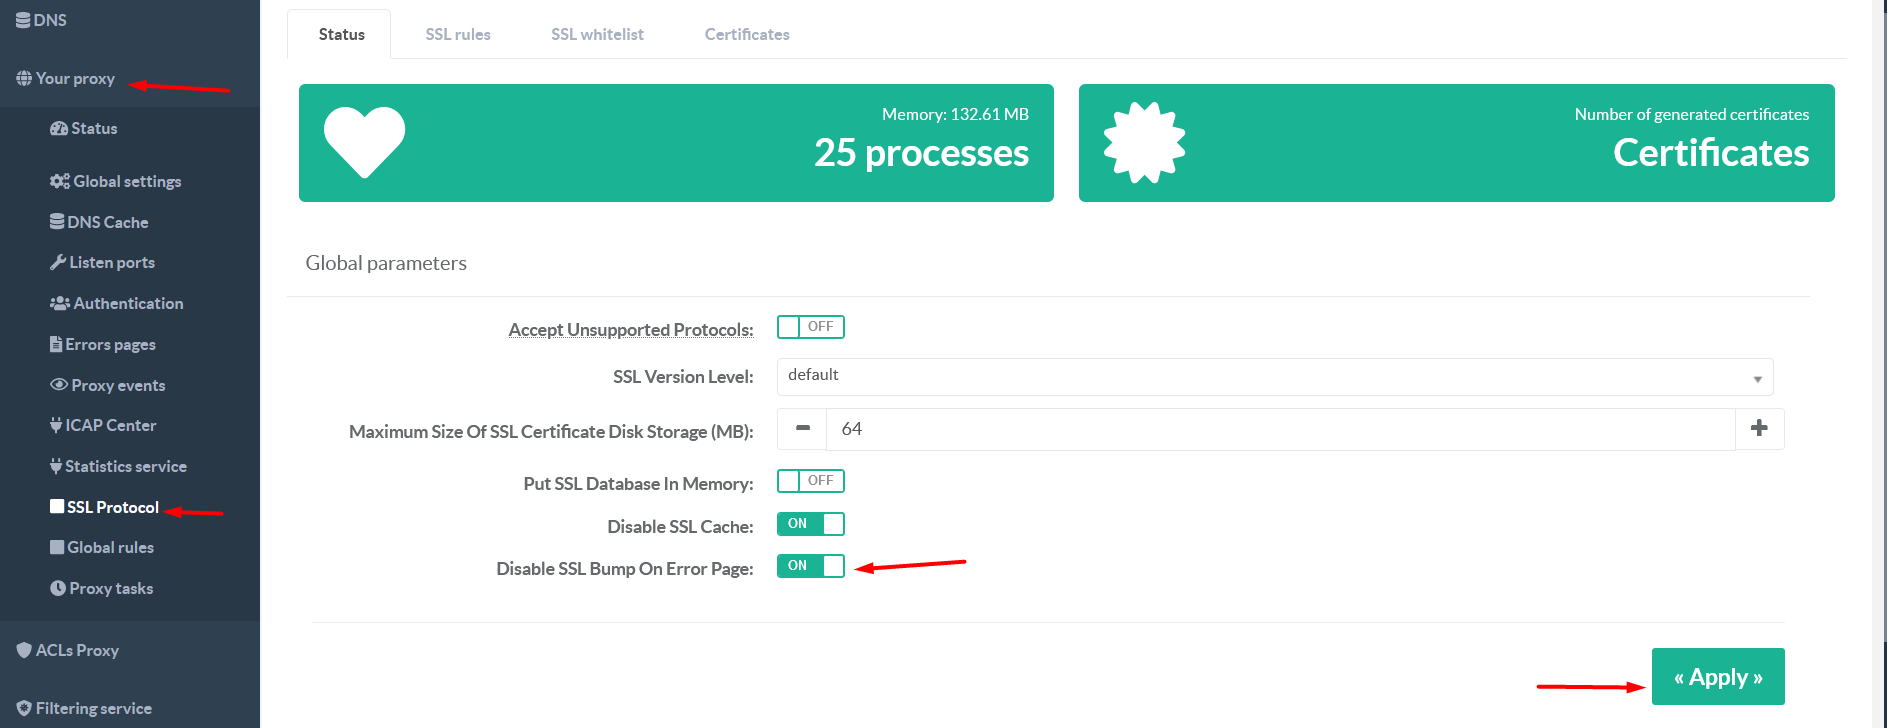Image resolution: width=1887 pixels, height=728 pixels.
Task: Click the certificate storage size input field
Action: click(1280, 429)
